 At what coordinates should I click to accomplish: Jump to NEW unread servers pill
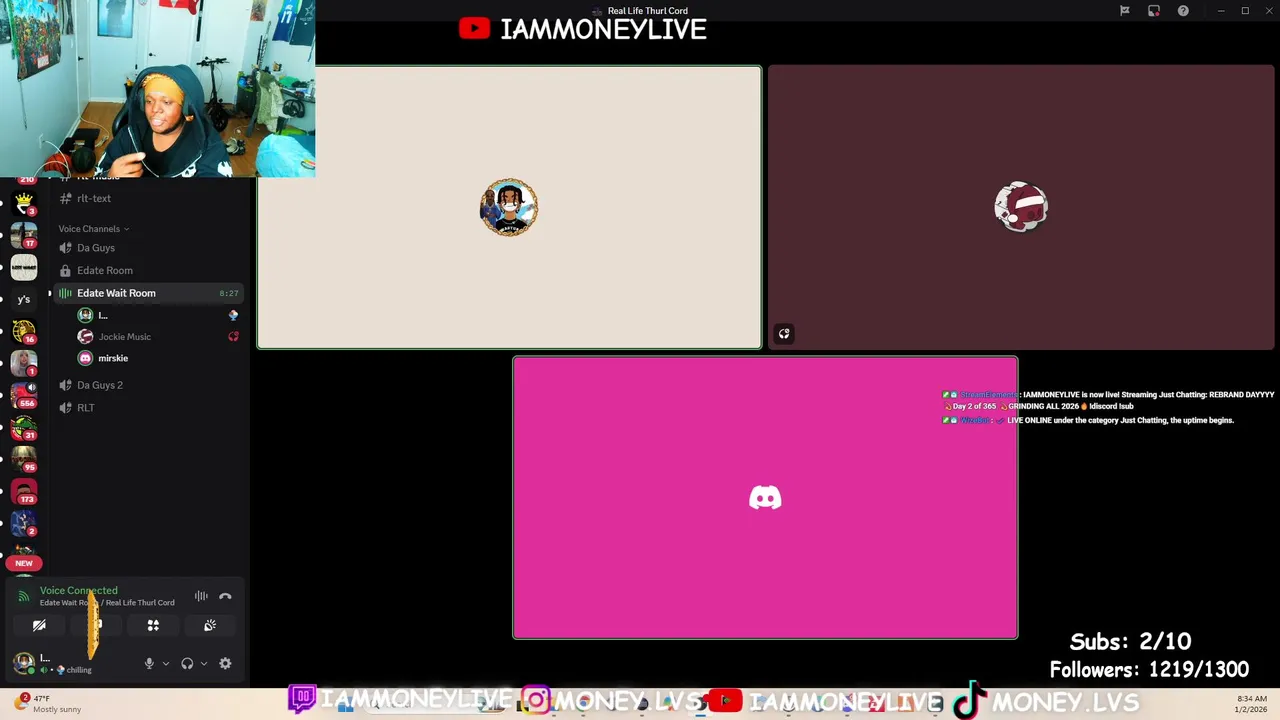[24, 563]
